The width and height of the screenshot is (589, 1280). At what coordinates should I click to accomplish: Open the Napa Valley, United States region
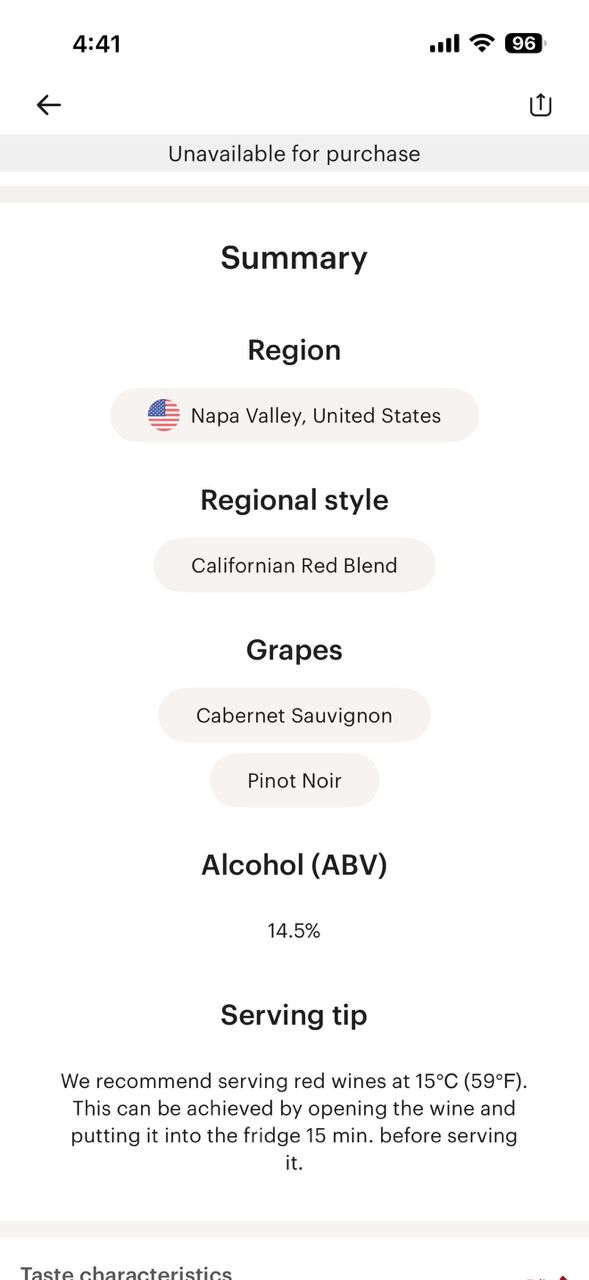click(294, 414)
